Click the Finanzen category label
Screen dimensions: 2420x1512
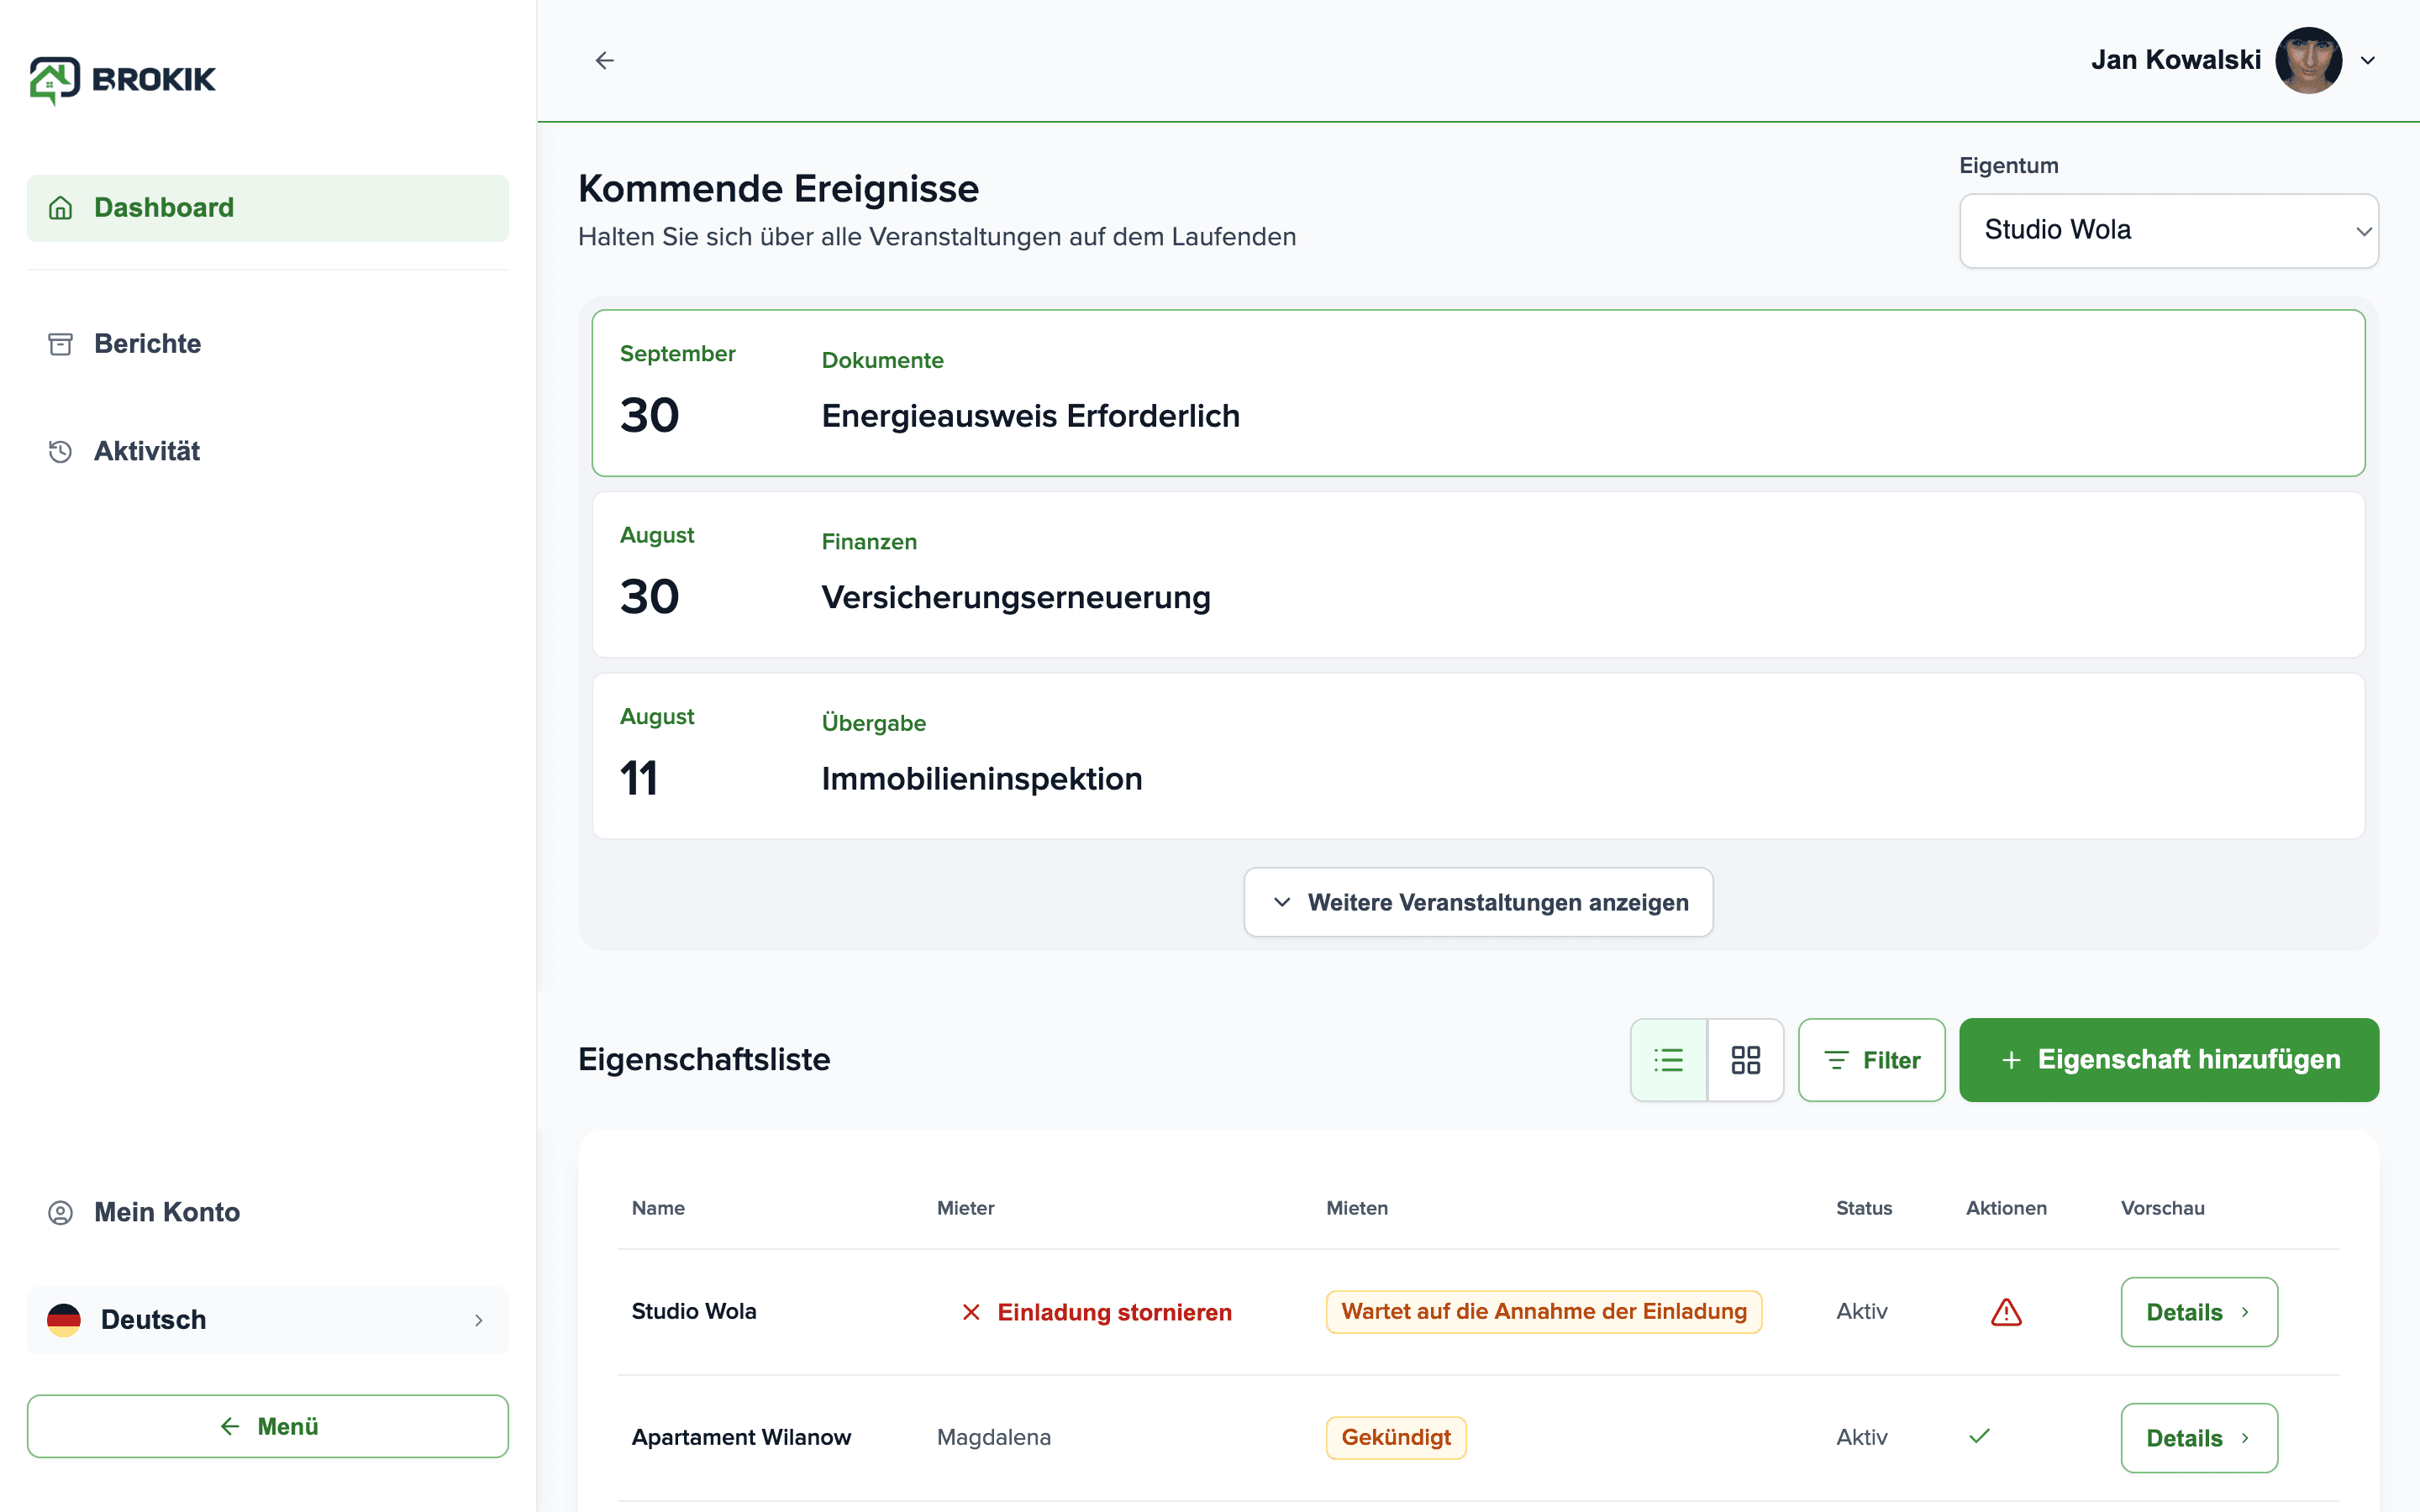[x=869, y=541]
